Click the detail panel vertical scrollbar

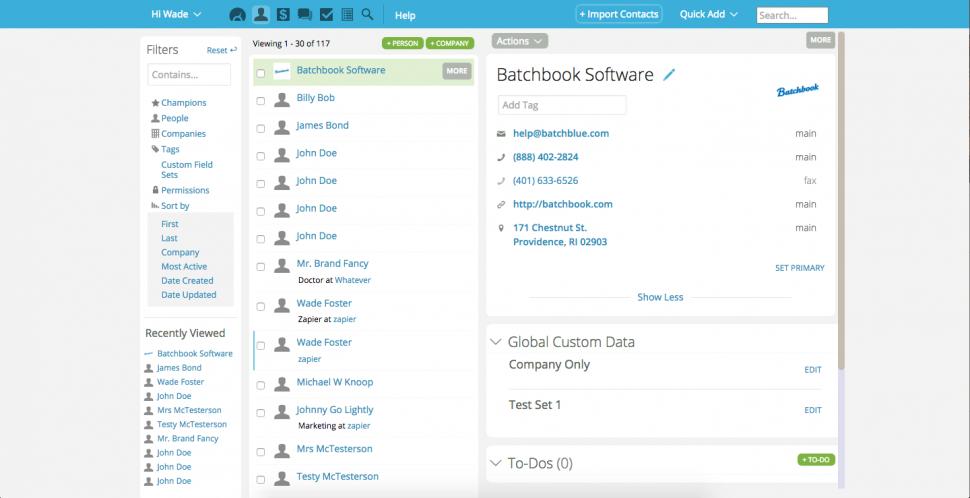click(x=841, y=201)
